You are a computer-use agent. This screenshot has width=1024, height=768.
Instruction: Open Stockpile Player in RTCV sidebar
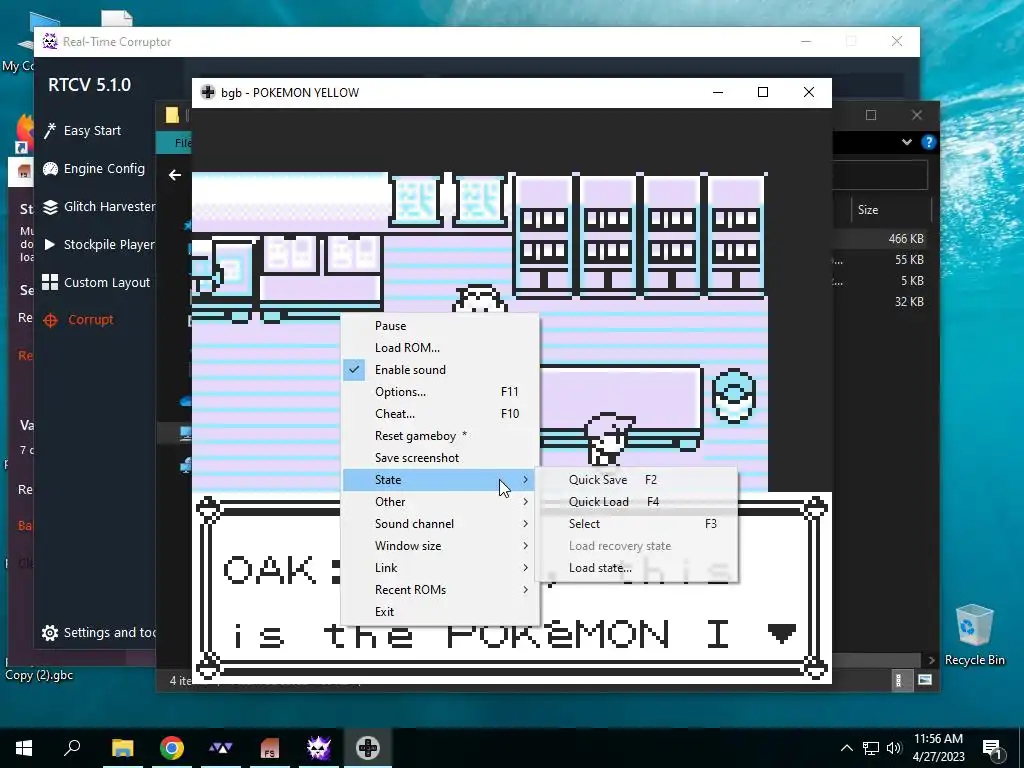click(x=99, y=245)
